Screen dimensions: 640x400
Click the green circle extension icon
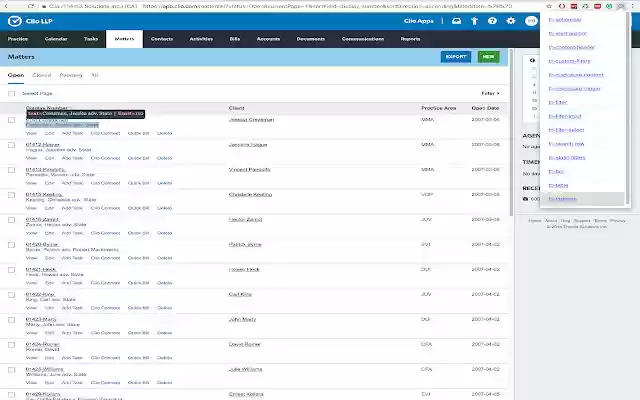point(609,6)
